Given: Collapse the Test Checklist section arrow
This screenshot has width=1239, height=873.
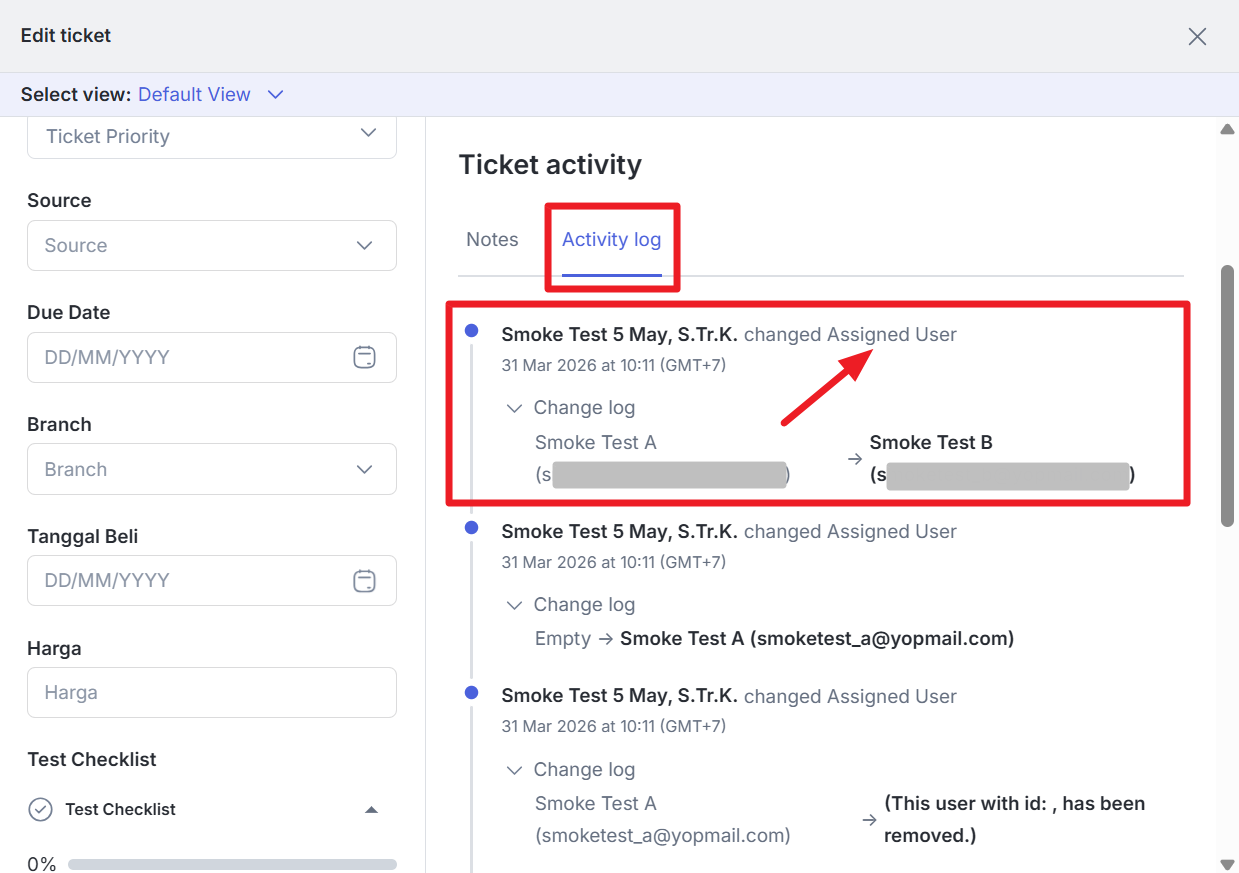Looking at the screenshot, I should coord(371,809).
